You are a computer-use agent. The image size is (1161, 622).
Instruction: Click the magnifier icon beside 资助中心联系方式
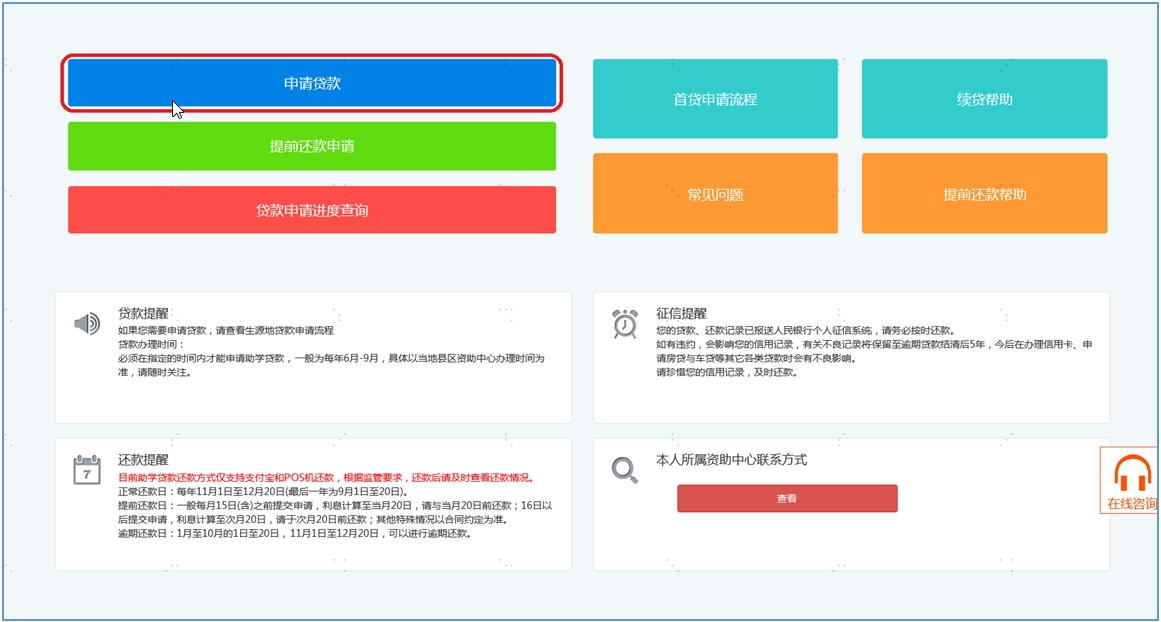click(625, 470)
